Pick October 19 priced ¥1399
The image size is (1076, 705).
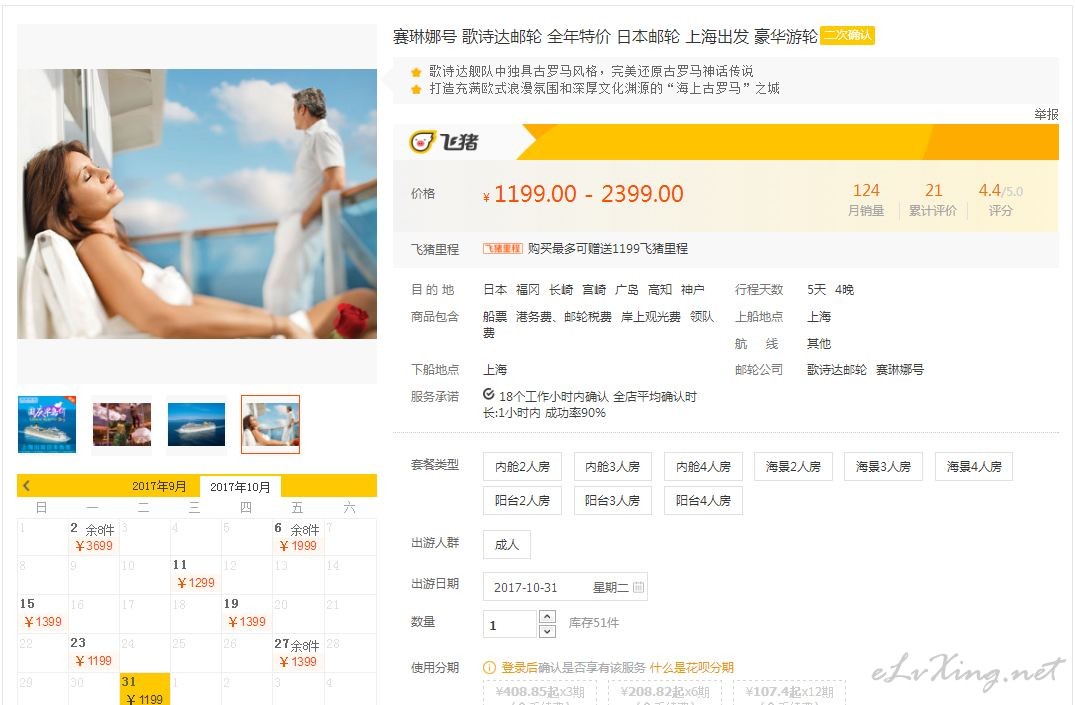246,613
